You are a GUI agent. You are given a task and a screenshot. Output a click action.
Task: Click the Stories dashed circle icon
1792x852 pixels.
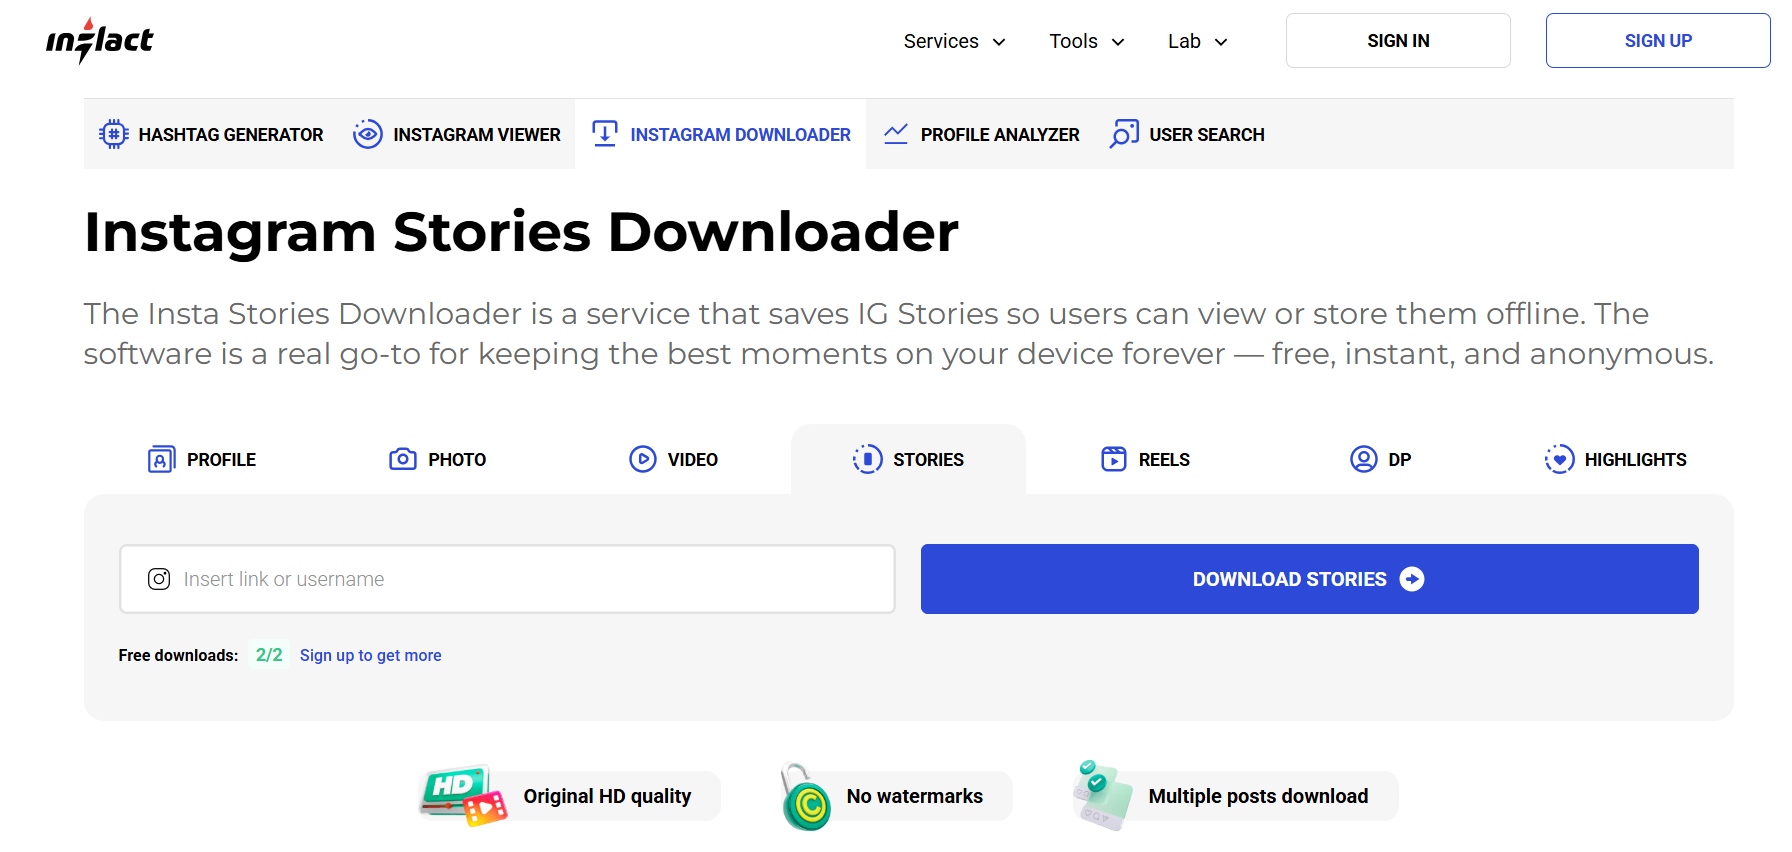coord(868,459)
